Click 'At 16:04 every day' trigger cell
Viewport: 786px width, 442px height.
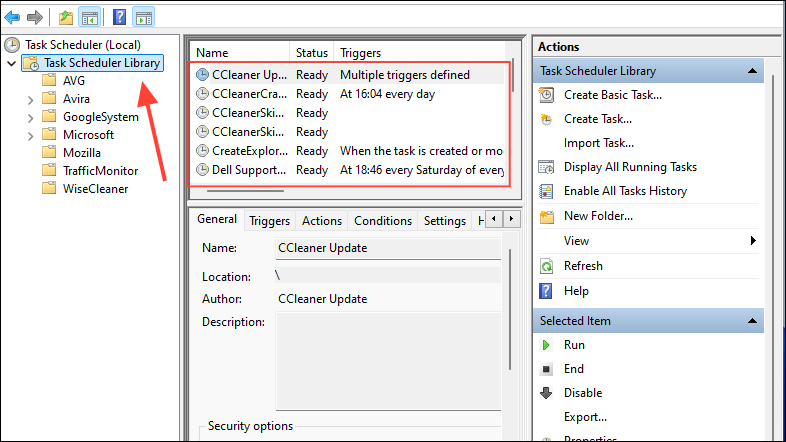click(387, 94)
